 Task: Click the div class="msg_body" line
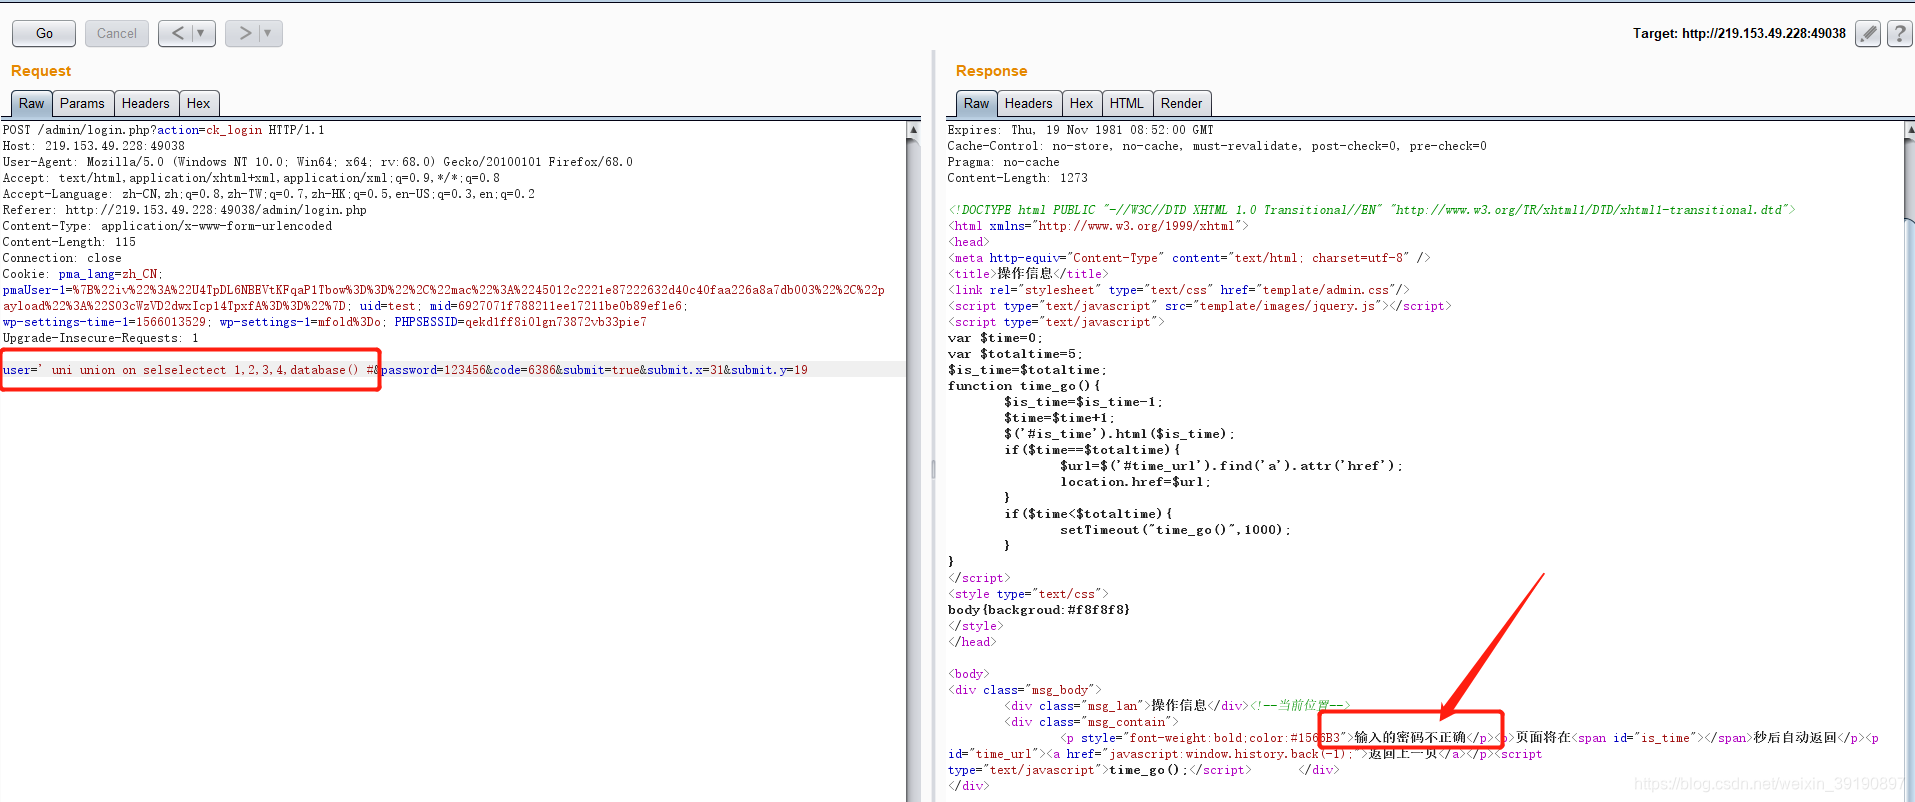pyautogui.click(x=1024, y=690)
